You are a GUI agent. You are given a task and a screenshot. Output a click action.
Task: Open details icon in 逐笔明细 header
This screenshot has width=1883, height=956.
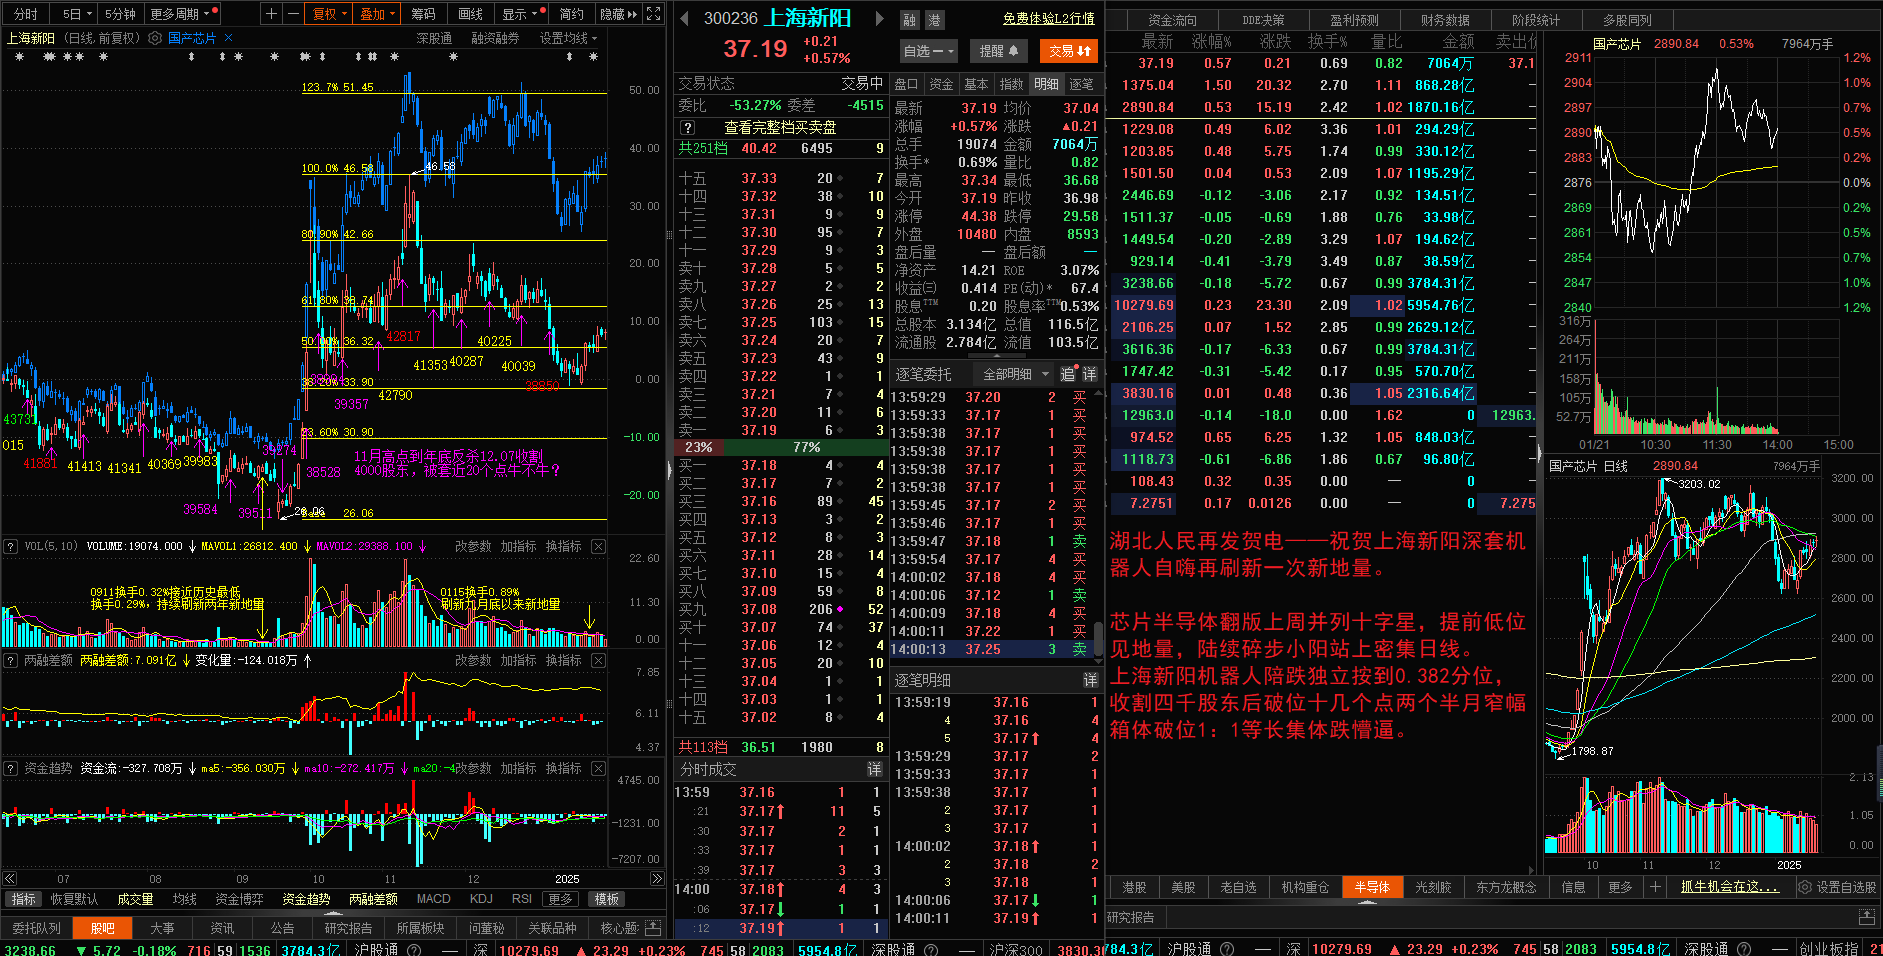pyautogui.click(x=1090, y=680)
